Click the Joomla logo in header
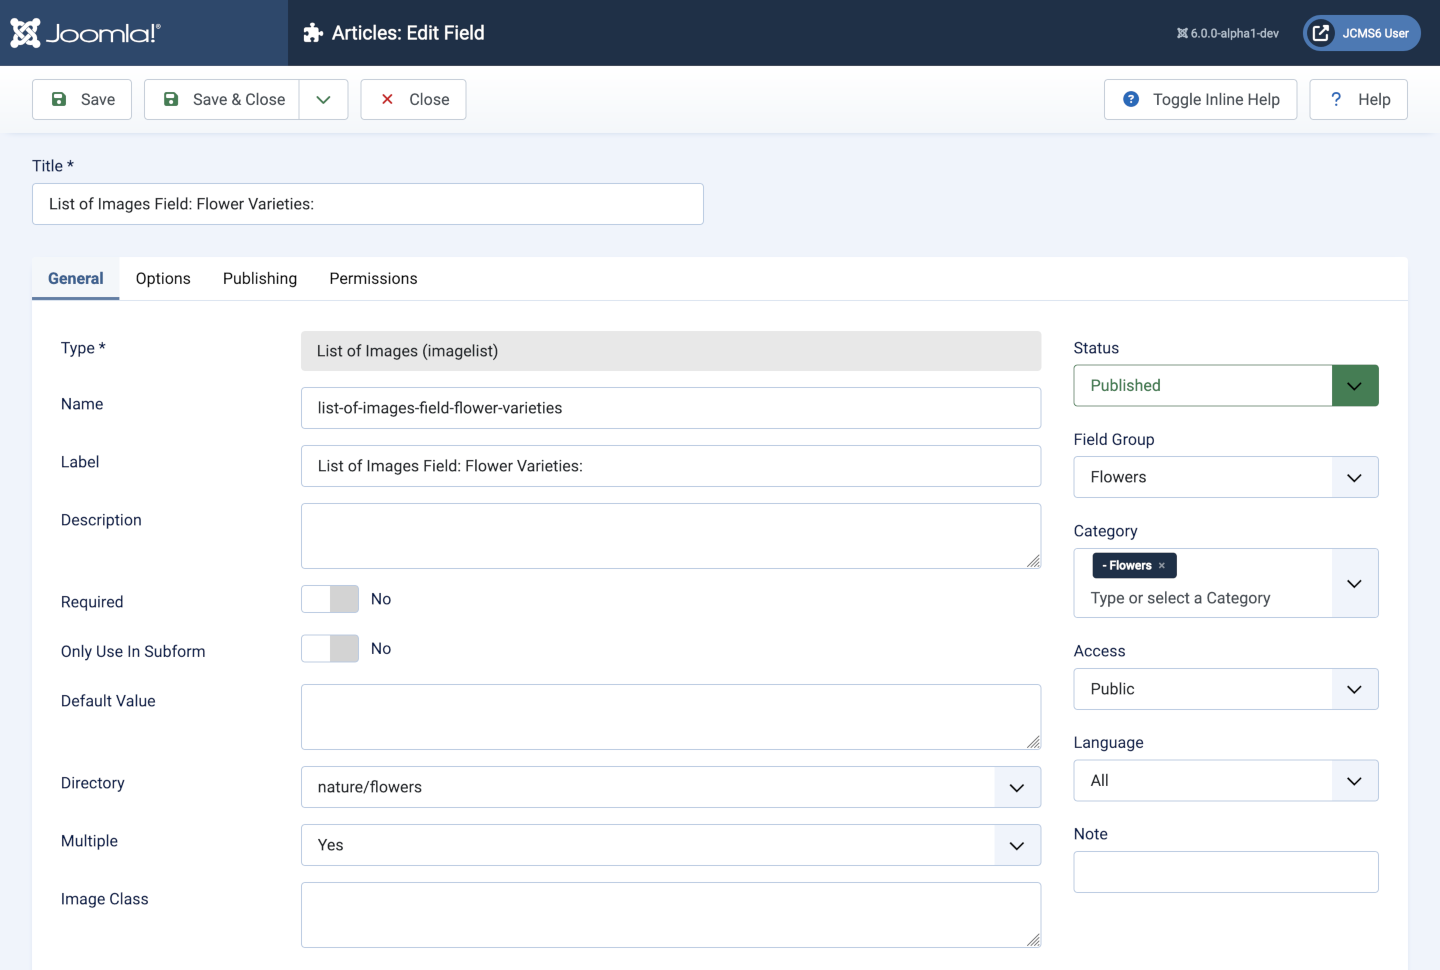This screenshot has width=1440, height=970. (85, 33)
